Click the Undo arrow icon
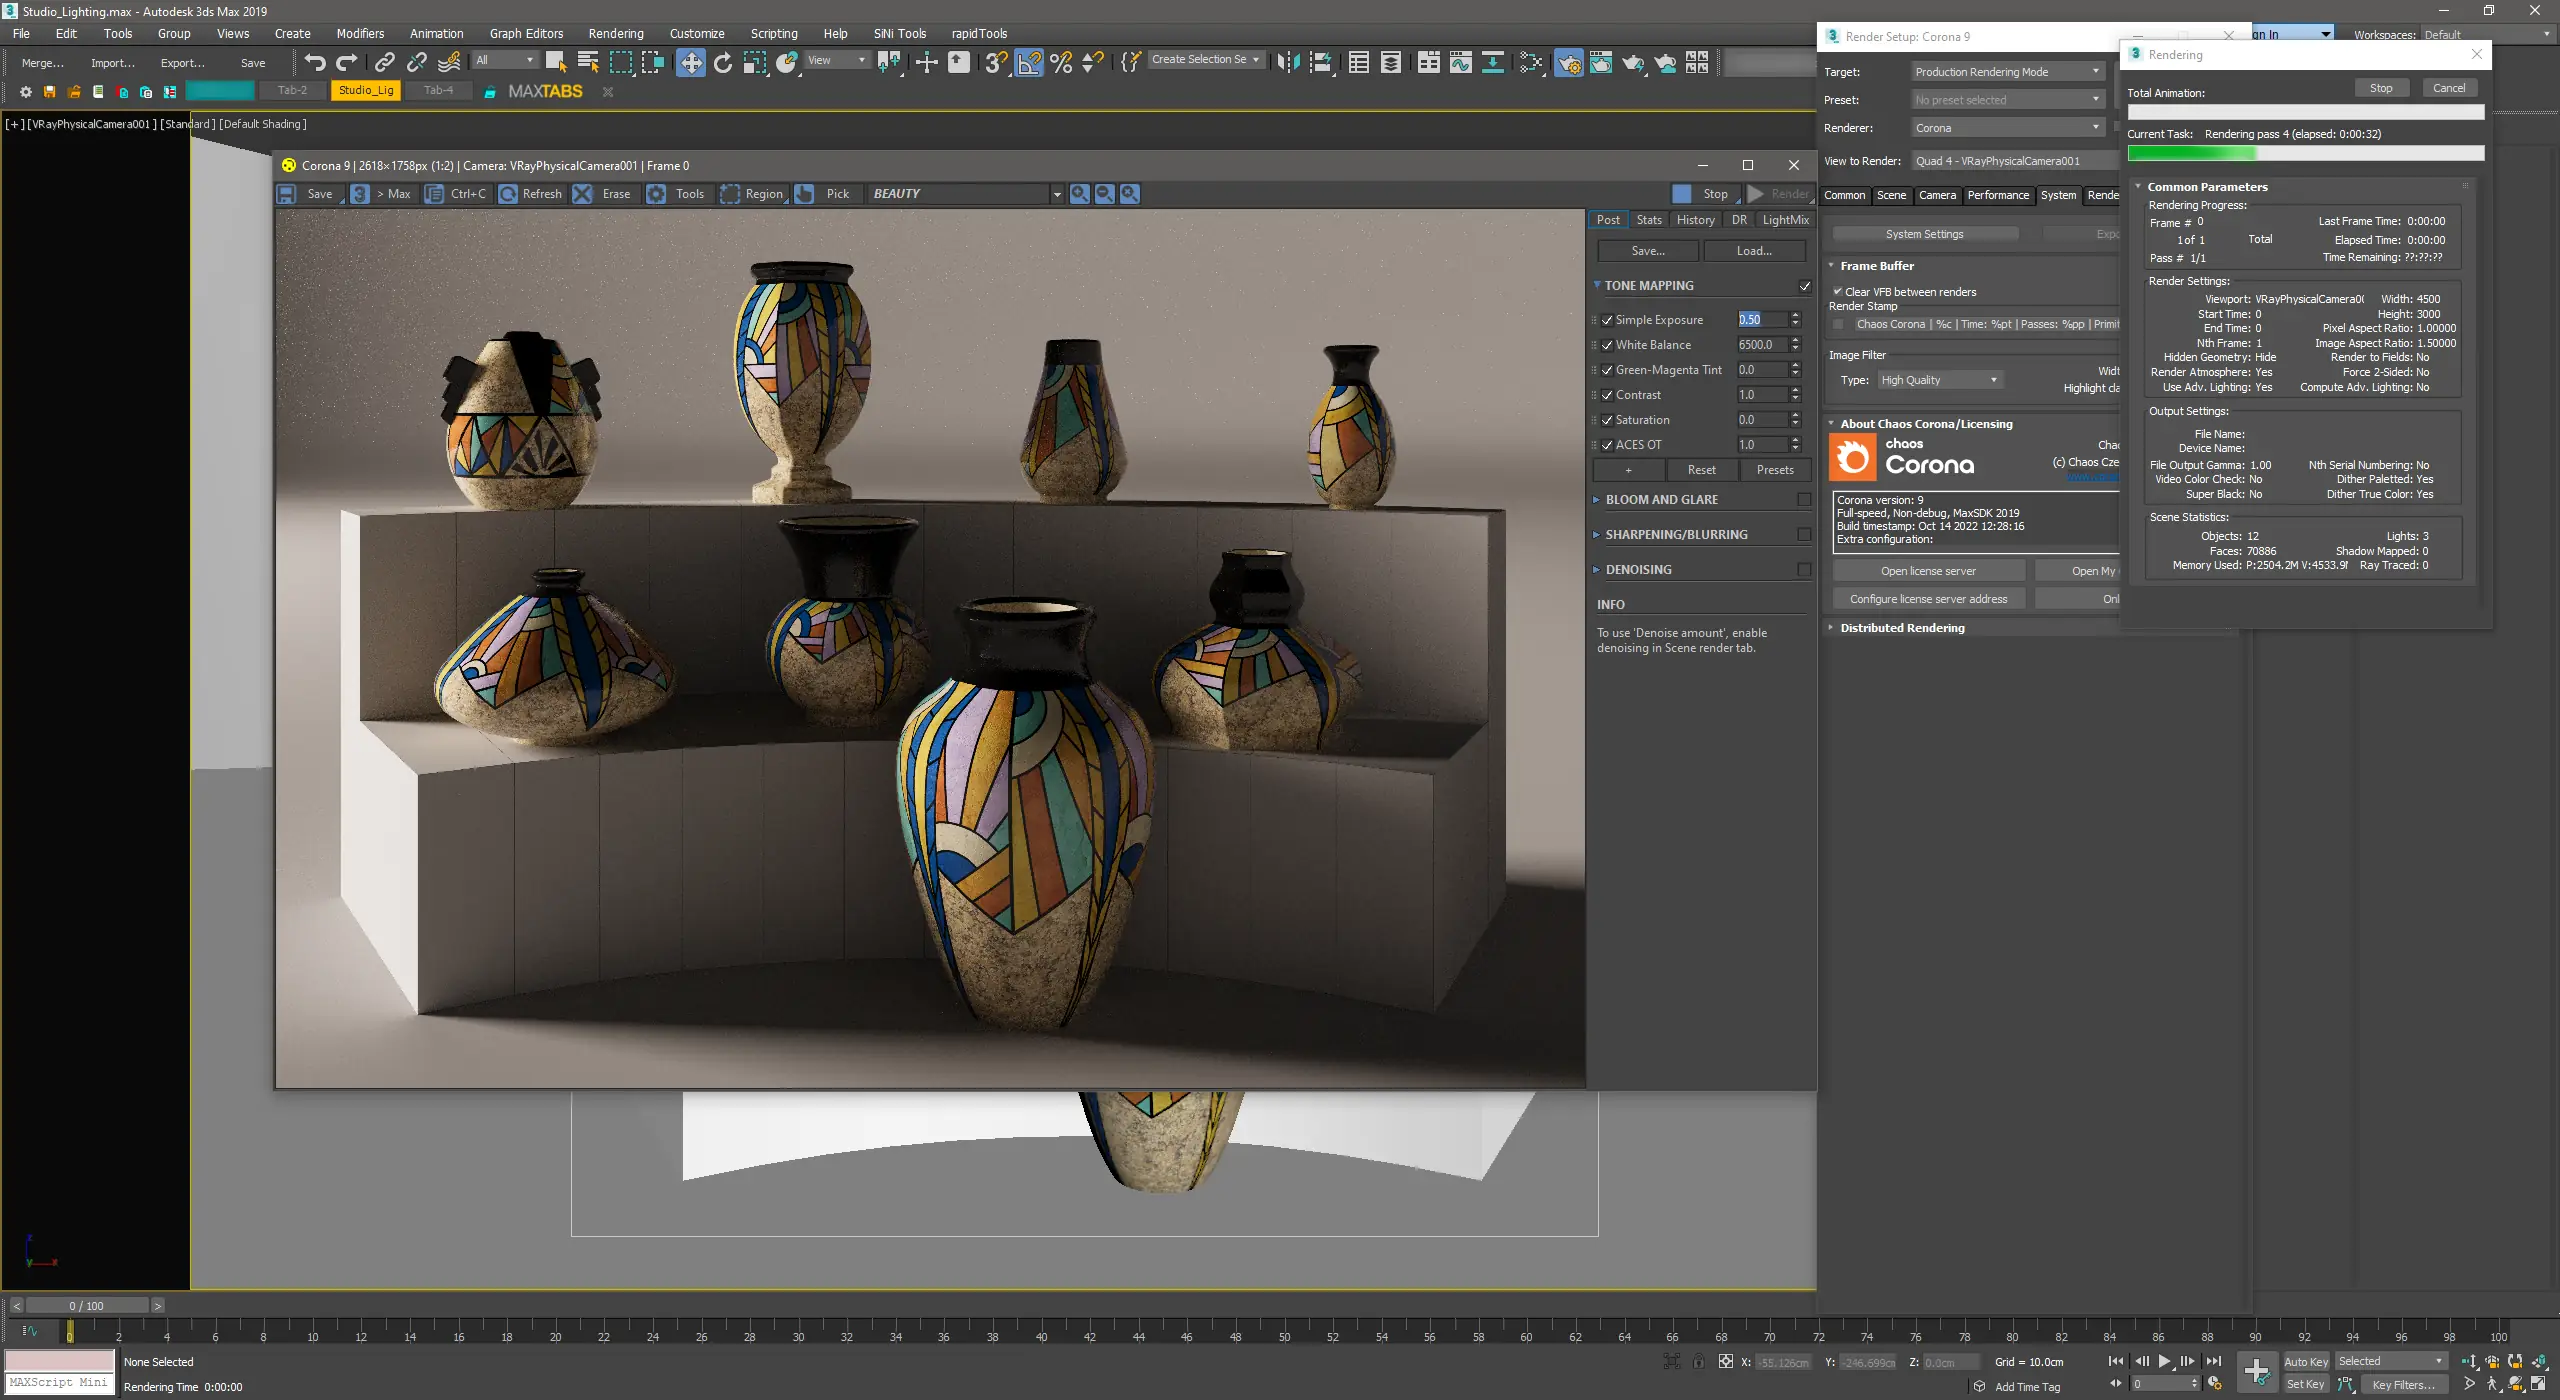 point(315,62)
